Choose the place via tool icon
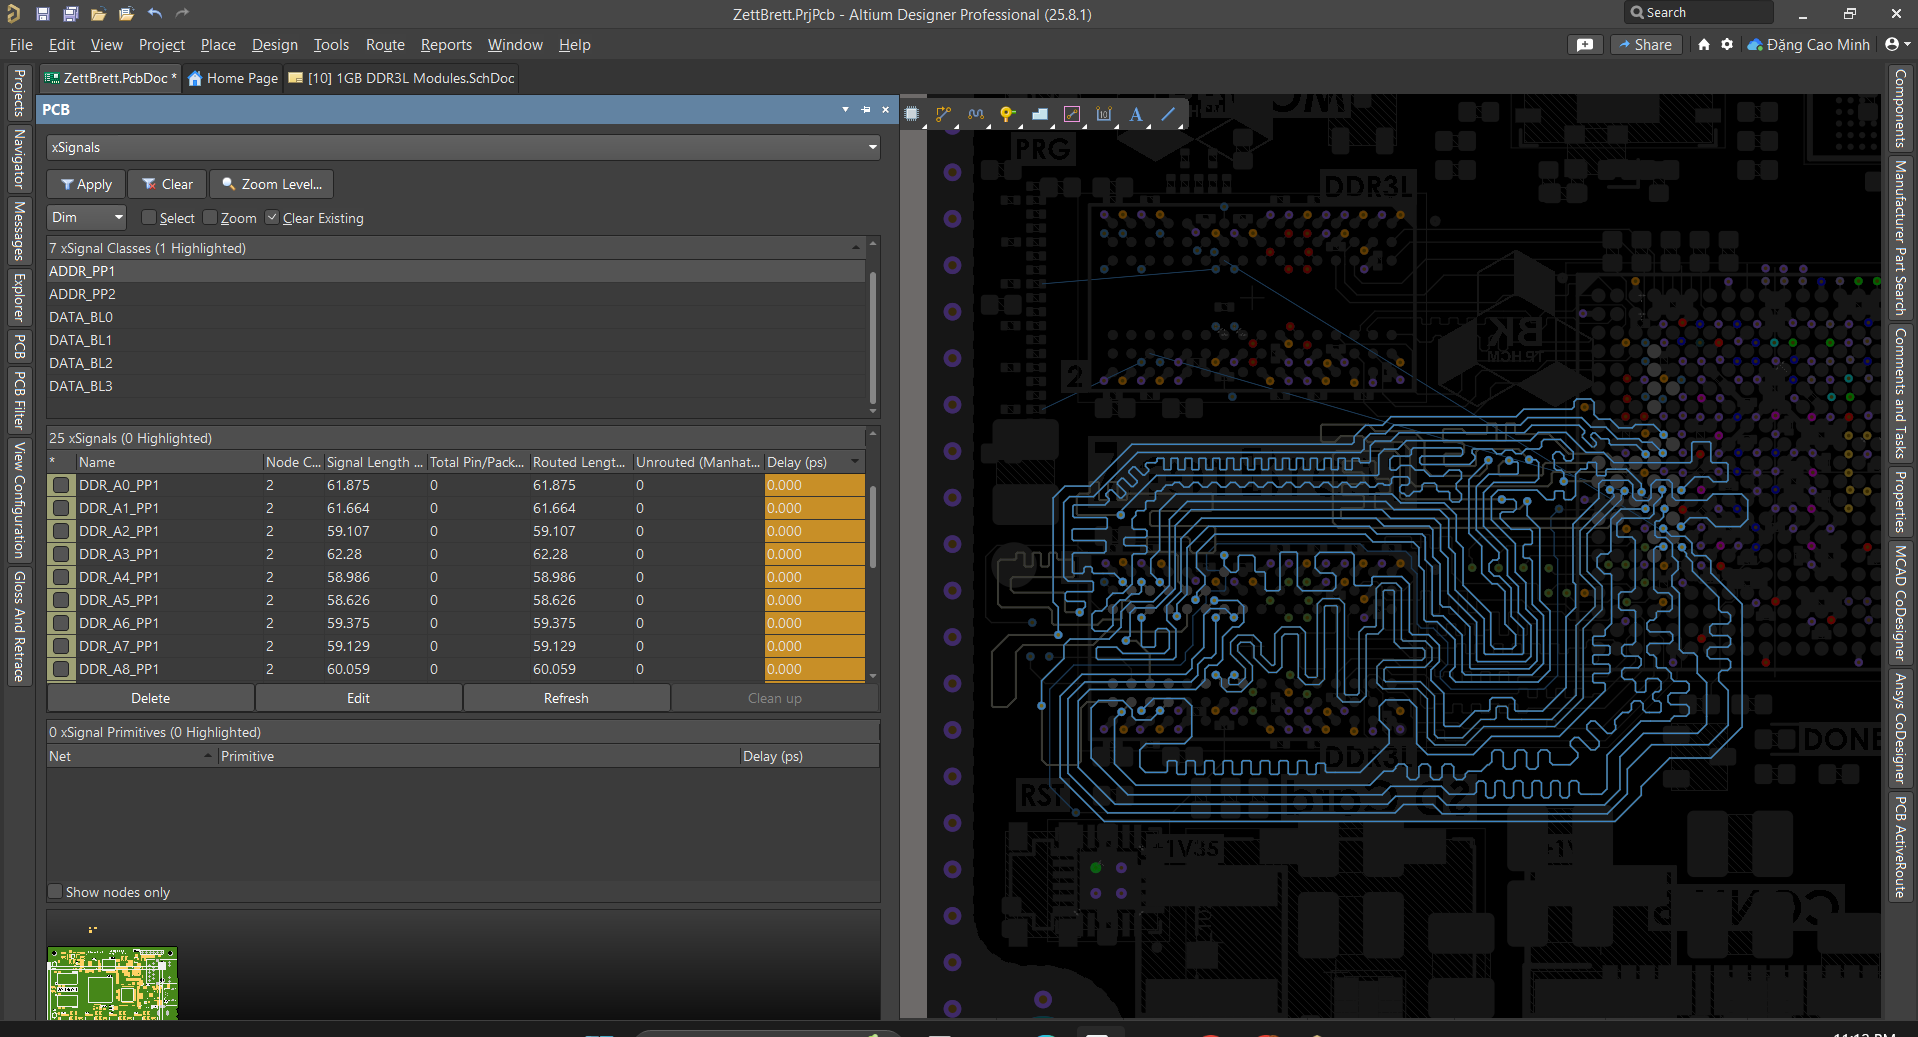Viewport: 1918px width, 1037px height. pyautogui.click(x=1008, y=114)
